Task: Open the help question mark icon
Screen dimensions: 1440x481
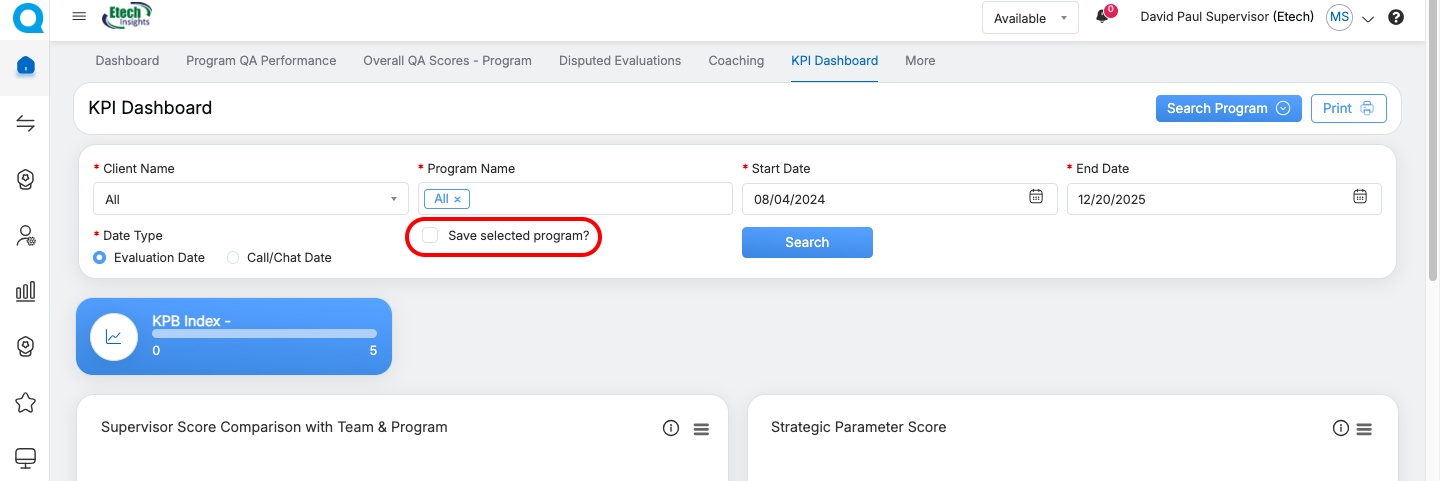Action: coord(1396,17)
